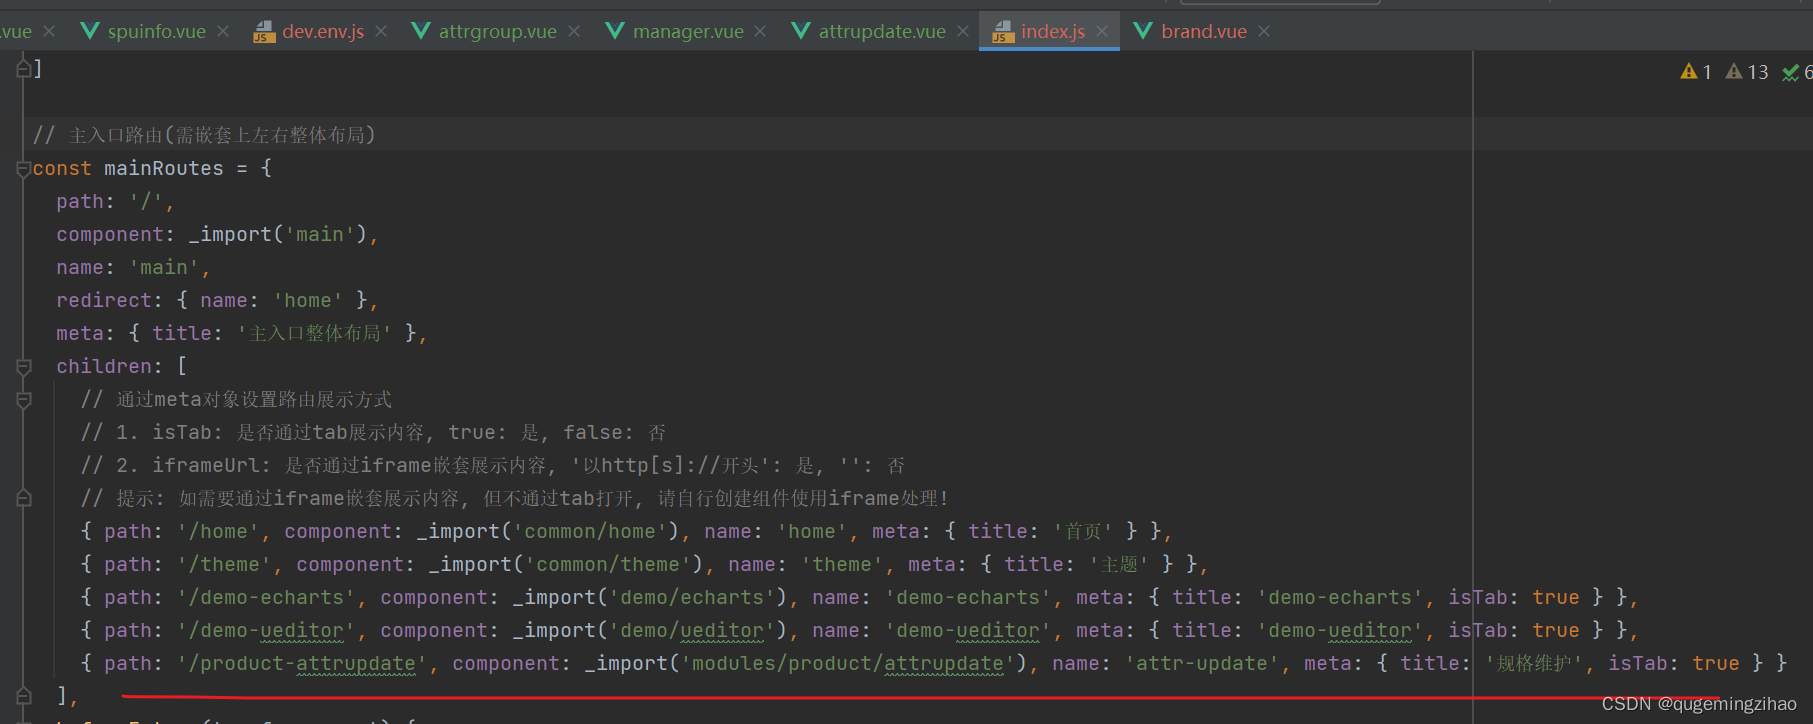
Task: Switch to the attrgroup.vue tab
Action: coord(497,31)
